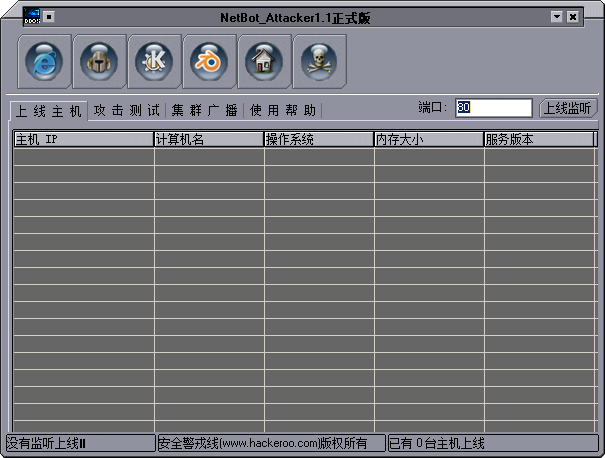
Task: Click the 计算机名 column header
Action: point(209,140)
